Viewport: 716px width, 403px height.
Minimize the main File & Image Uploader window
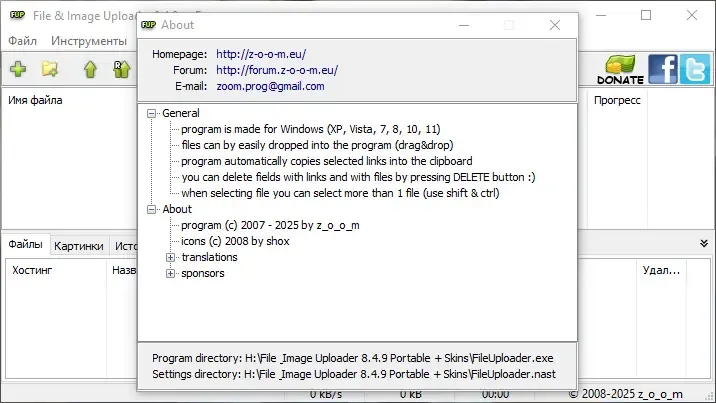[601, 15]
